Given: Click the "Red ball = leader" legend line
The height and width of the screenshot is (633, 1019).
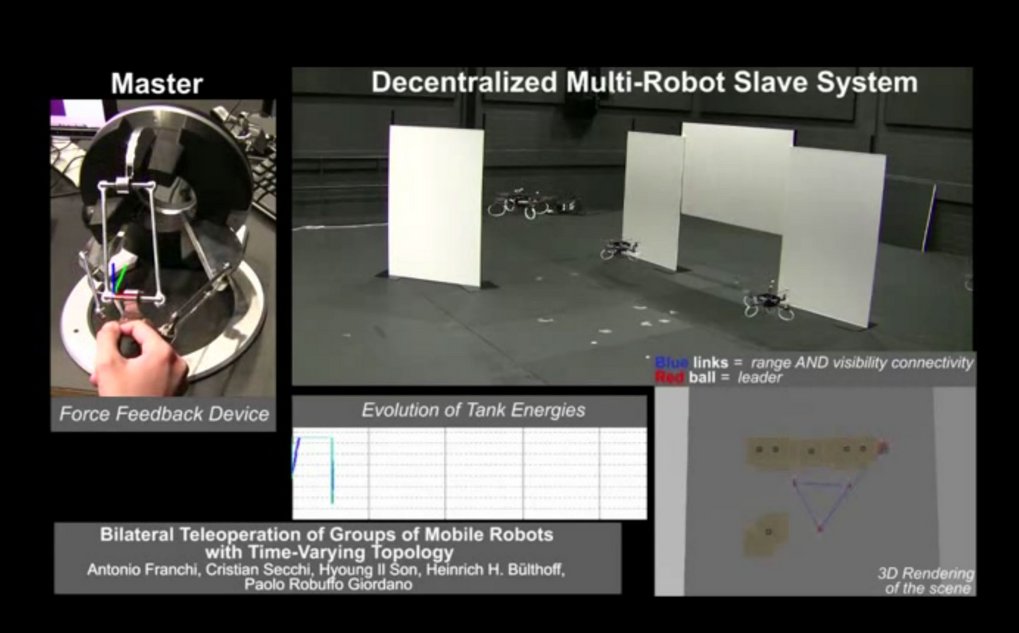Looking at the screenshot, I should (x=718, y=379).
